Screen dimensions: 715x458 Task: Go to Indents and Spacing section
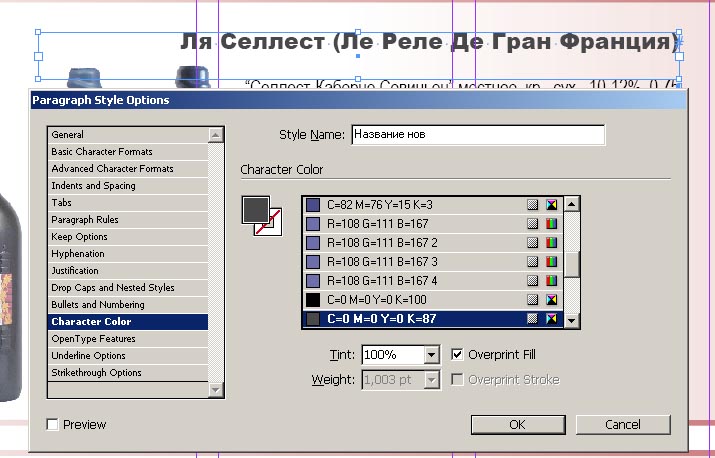(x=128, y=186)
